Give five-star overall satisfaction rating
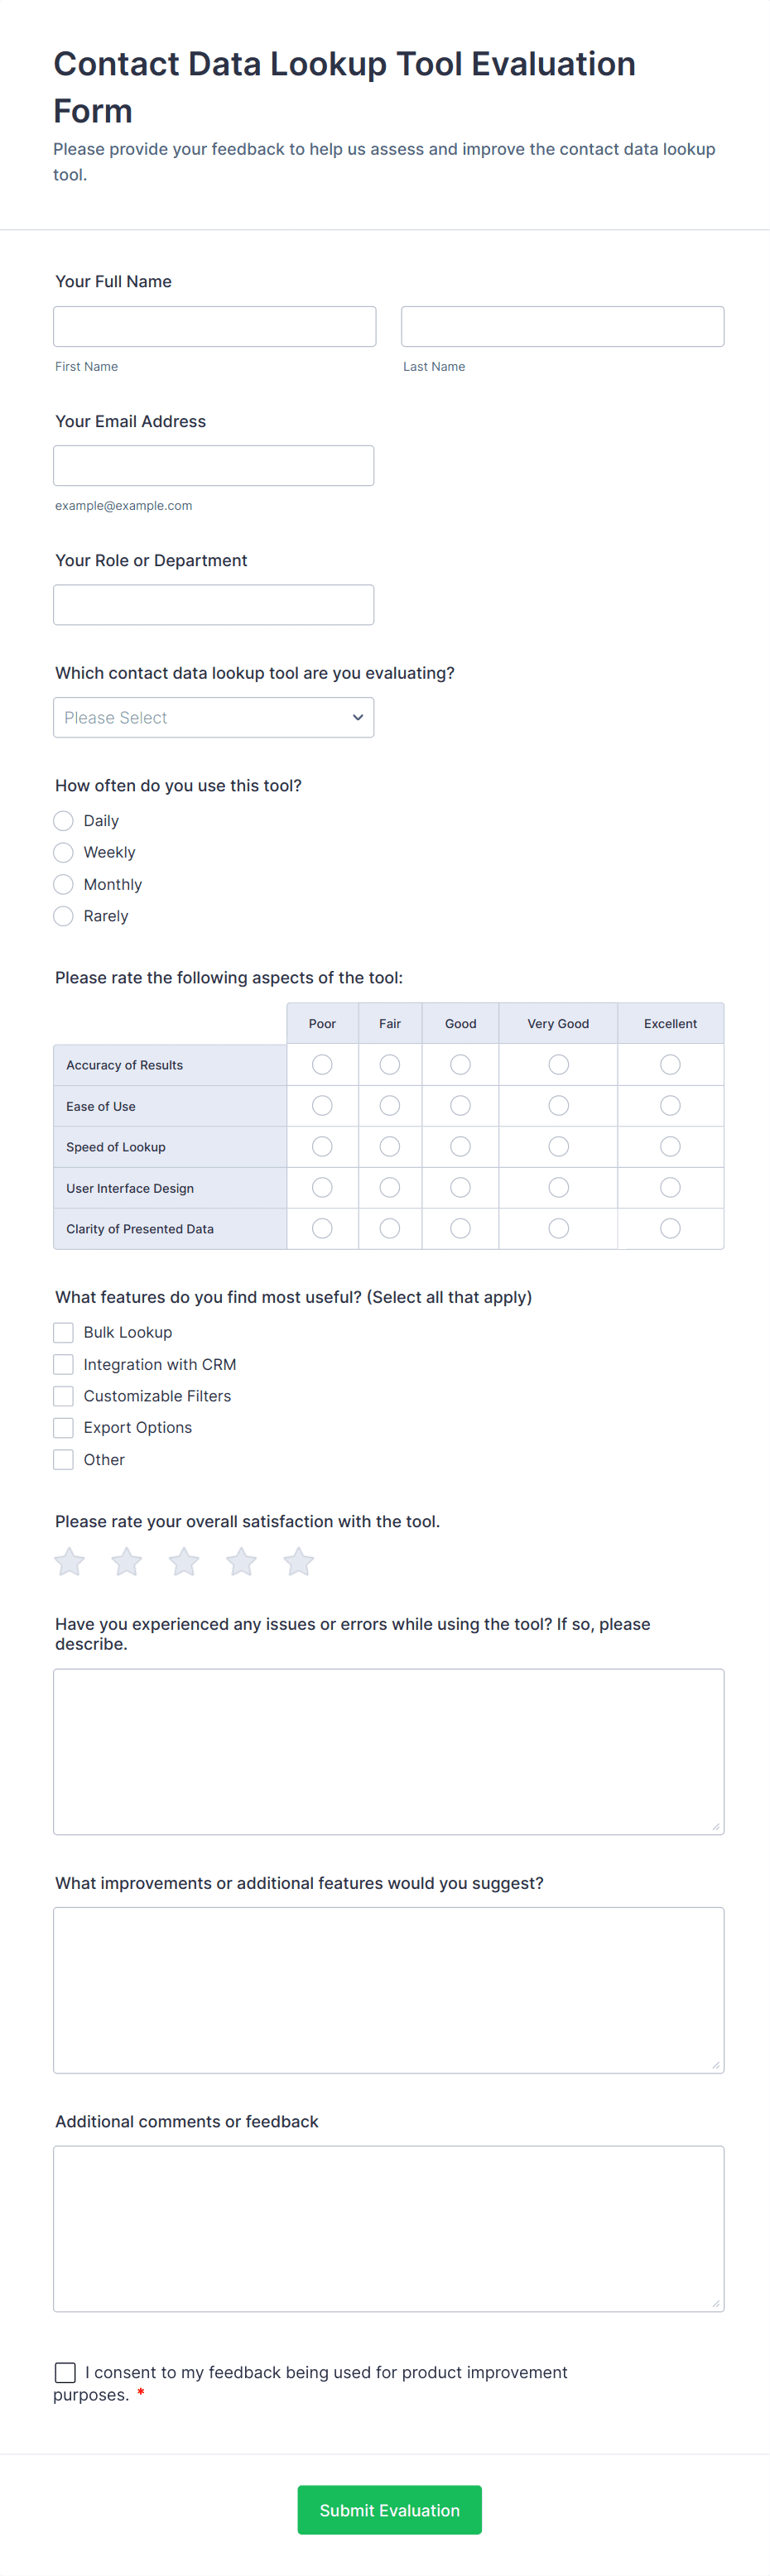The width and height of the screenshot is (770, 2576). pos(299,1562)
